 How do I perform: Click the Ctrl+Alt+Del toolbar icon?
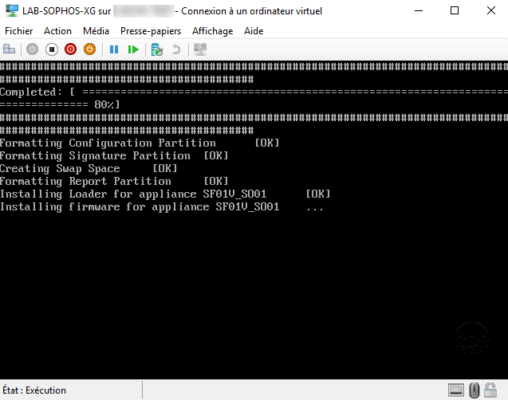tap(9, 50)
